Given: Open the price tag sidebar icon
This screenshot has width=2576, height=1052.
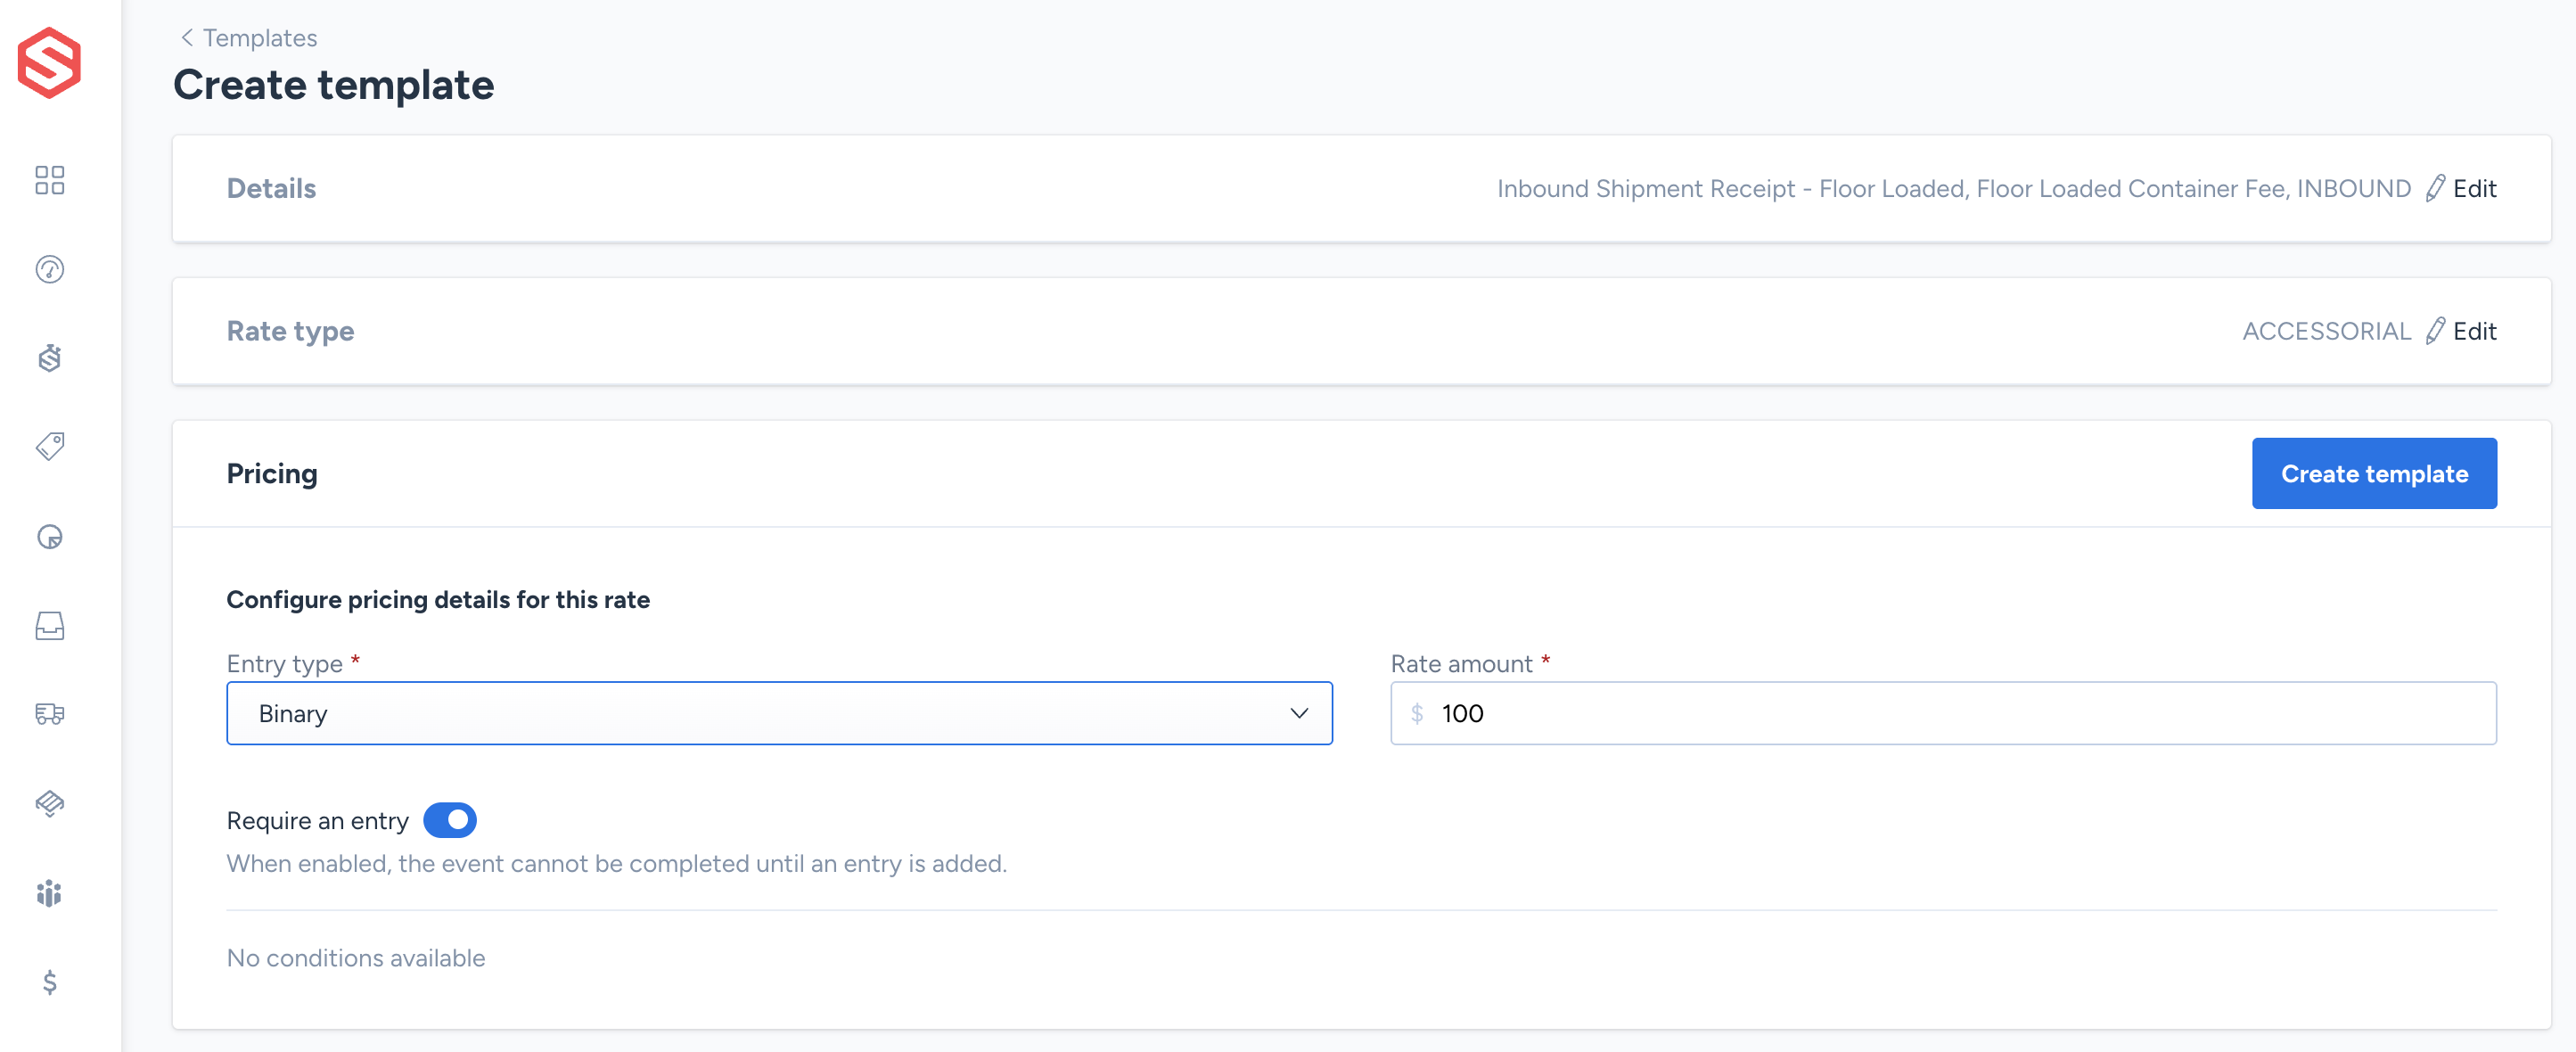Looking at the screenshot, I should [49, 446].
